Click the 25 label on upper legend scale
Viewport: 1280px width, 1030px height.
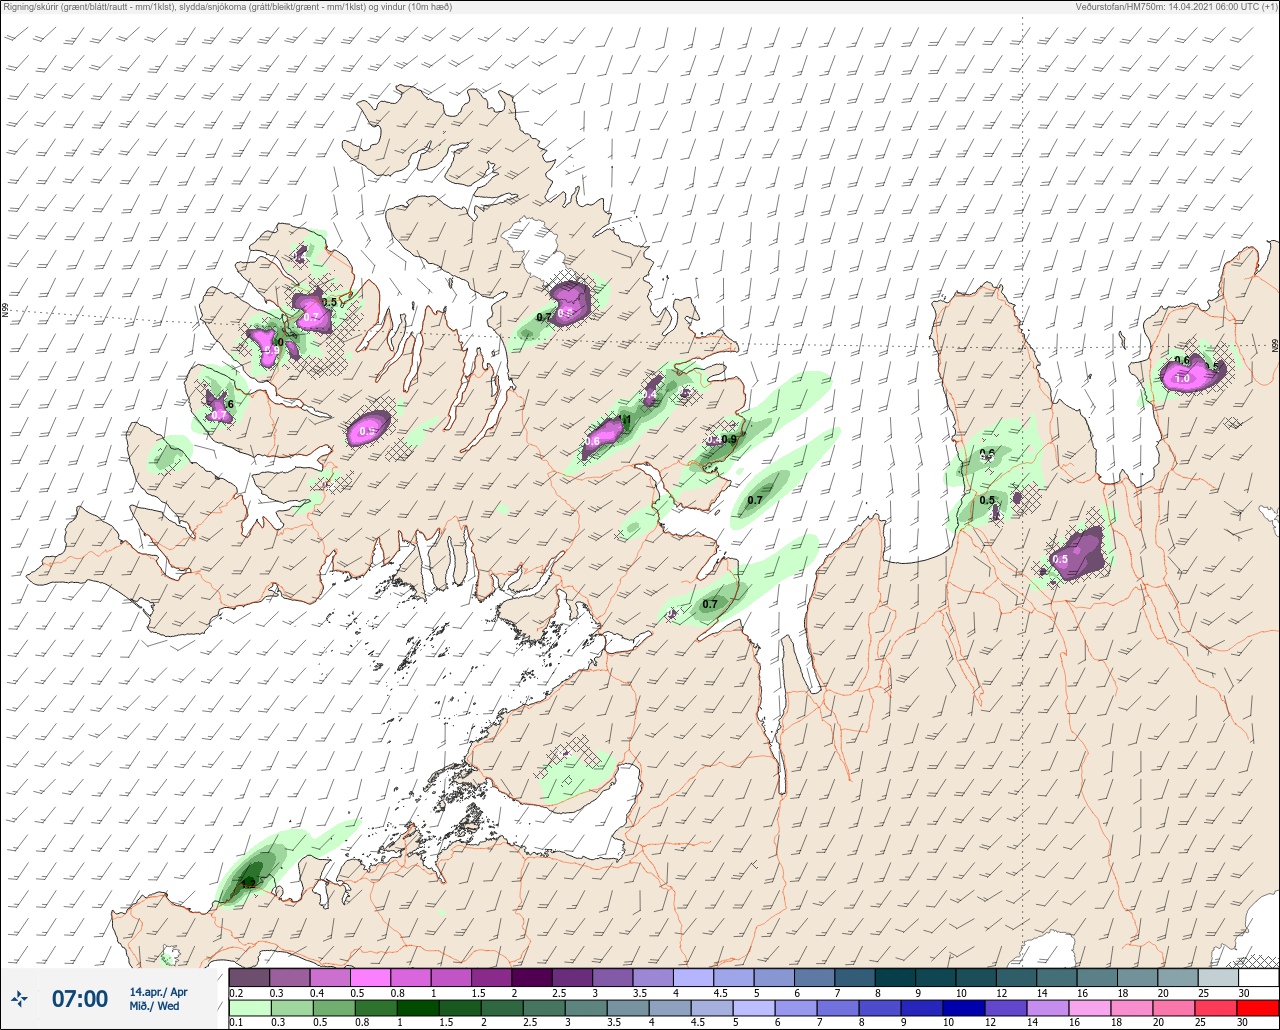pos(1204,992)
